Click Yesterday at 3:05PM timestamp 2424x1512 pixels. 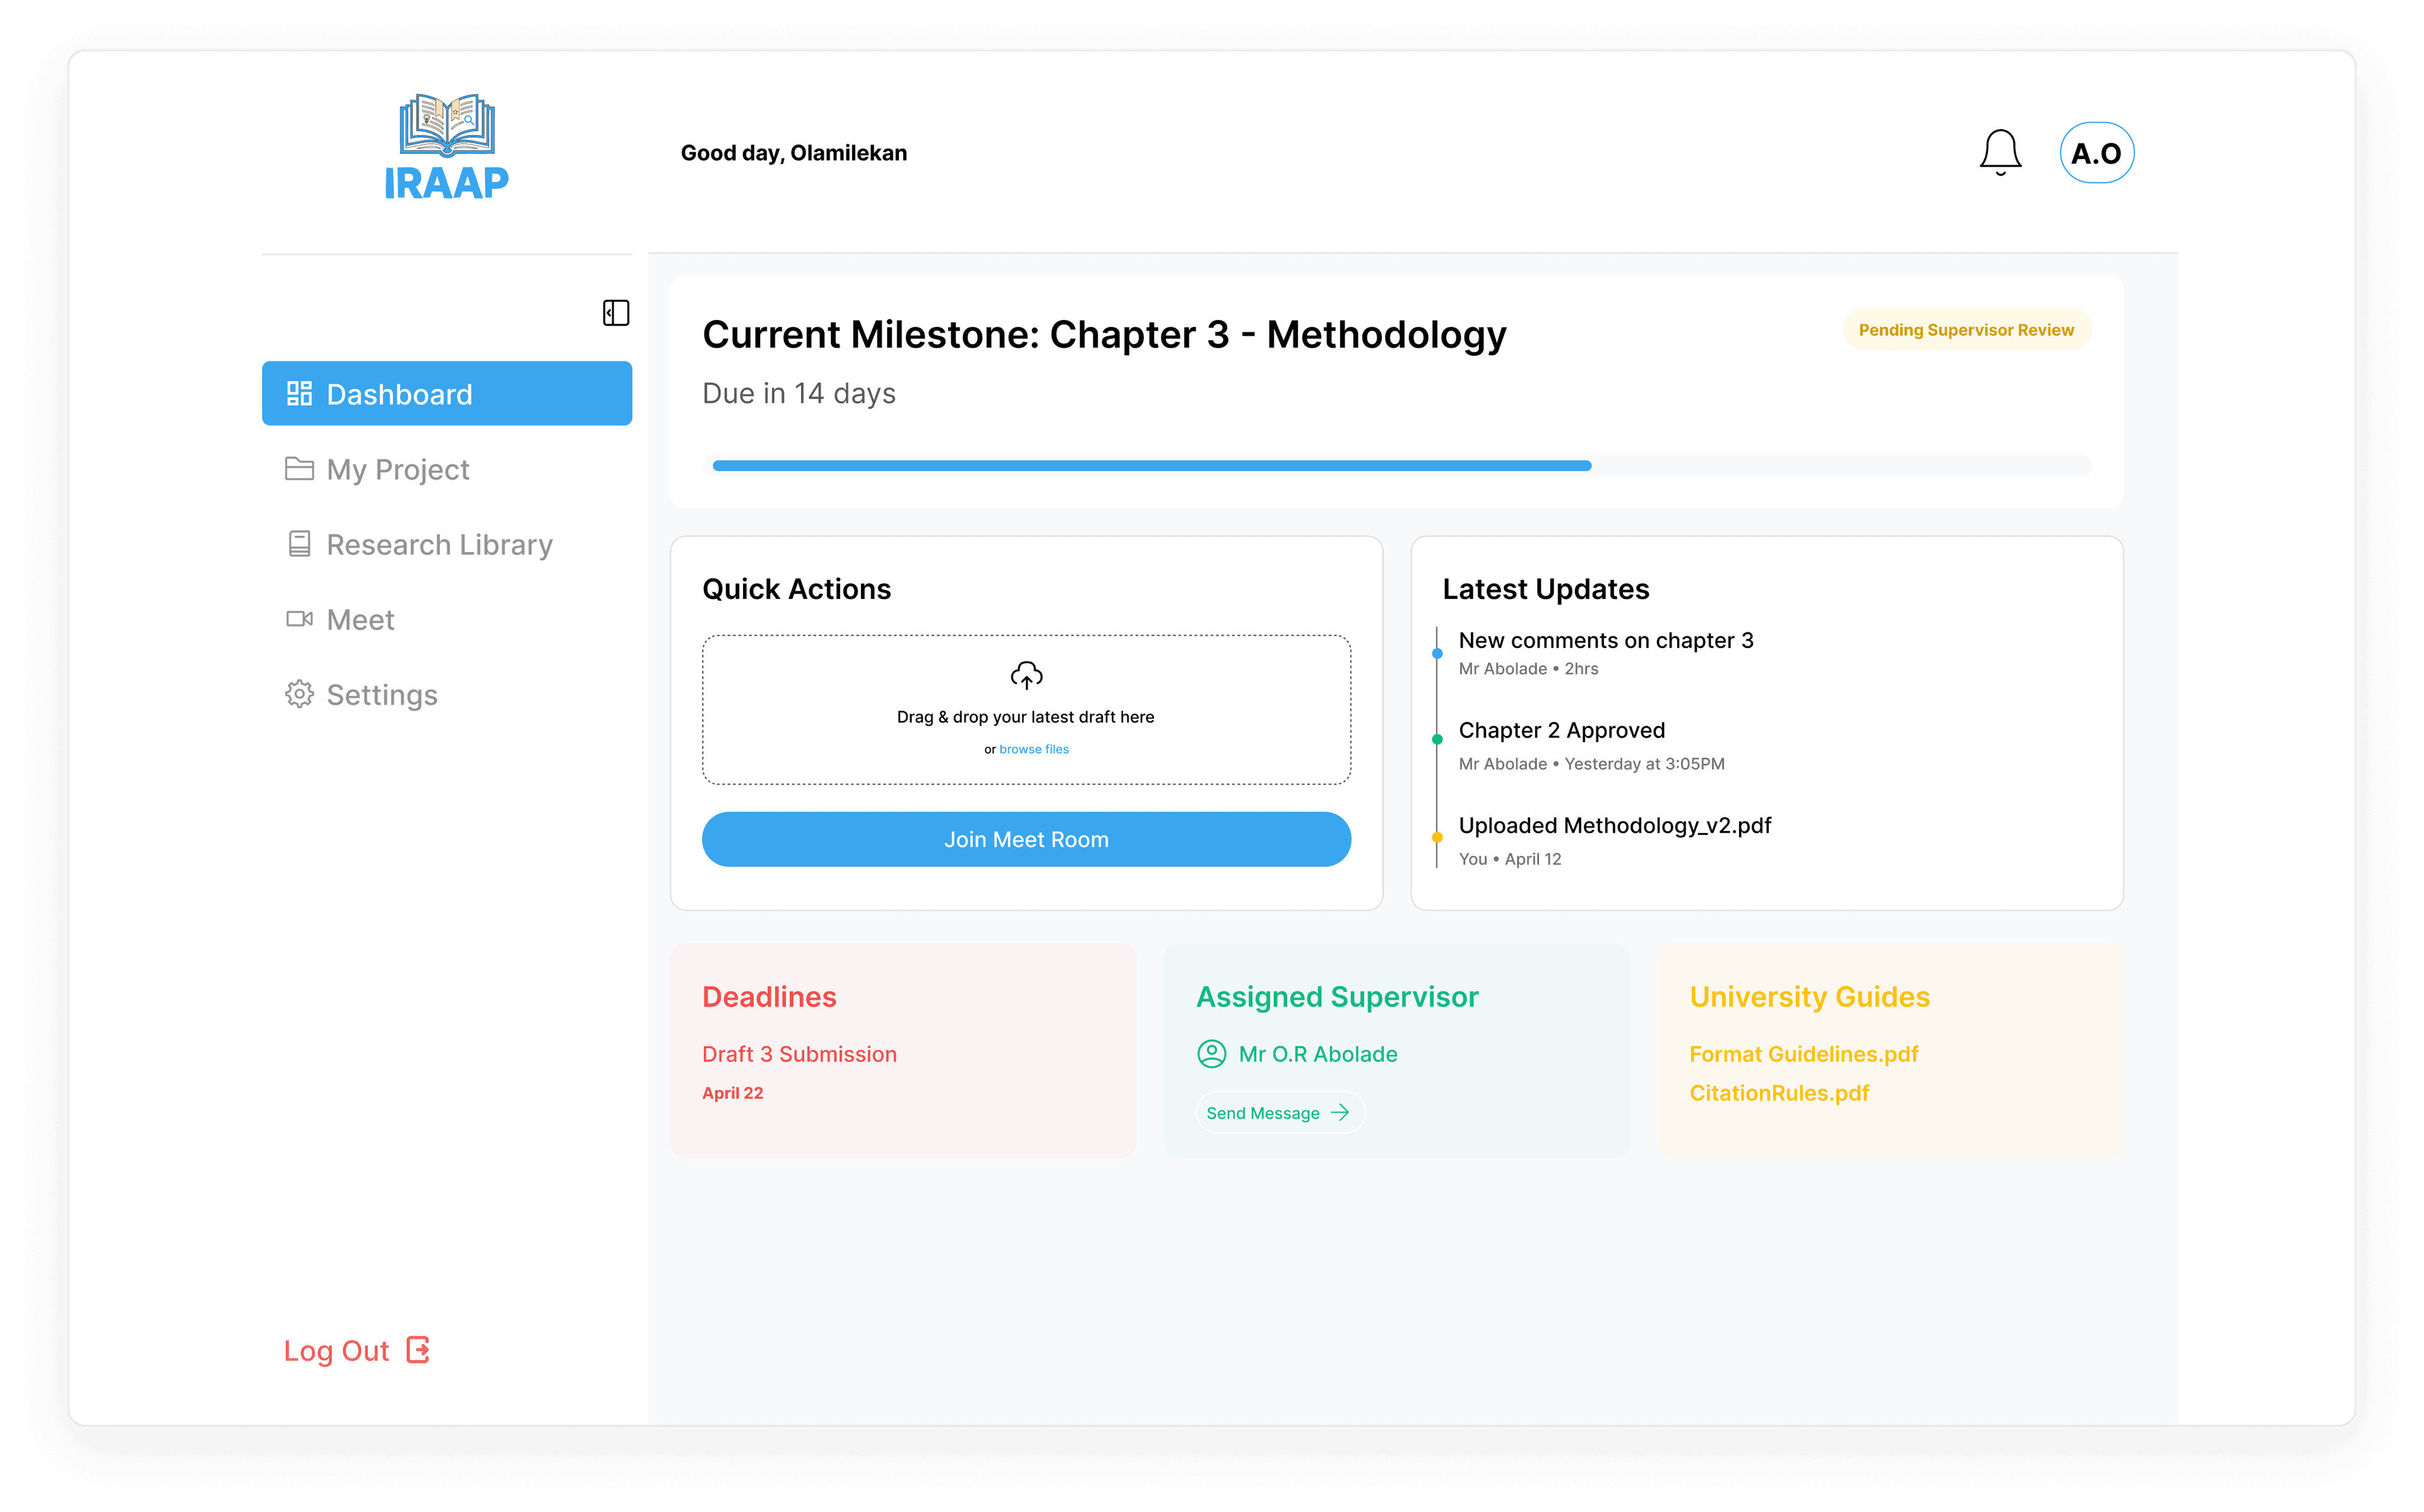click(x=1644, y=764)
